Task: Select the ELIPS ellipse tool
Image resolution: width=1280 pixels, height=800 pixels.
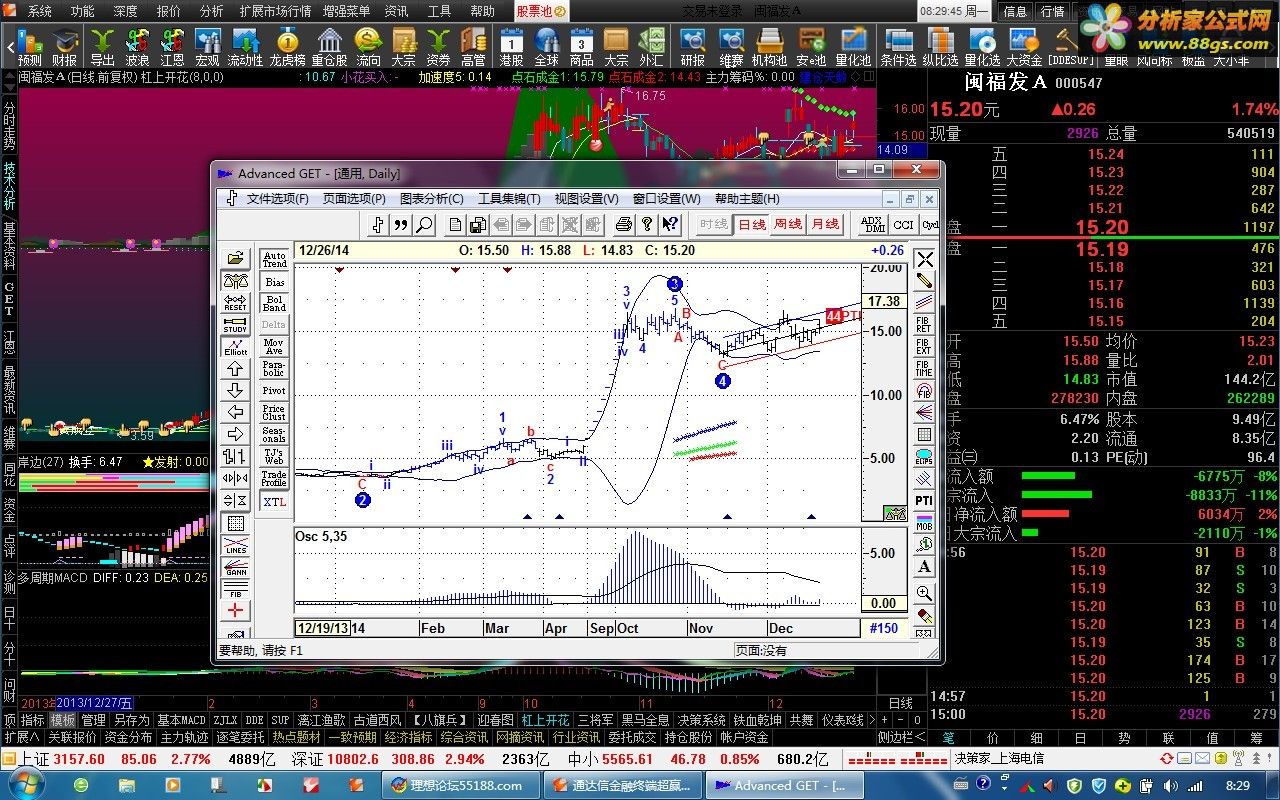Action: pos(924,457)
